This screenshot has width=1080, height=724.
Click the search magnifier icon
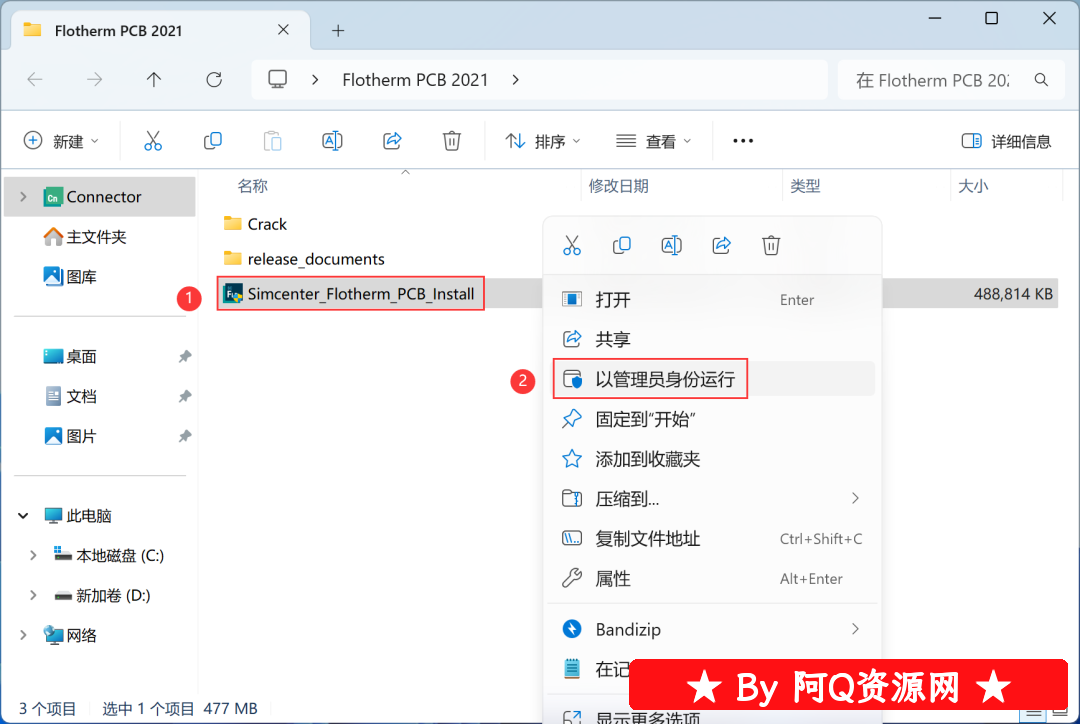click(x=1041, y=80)
